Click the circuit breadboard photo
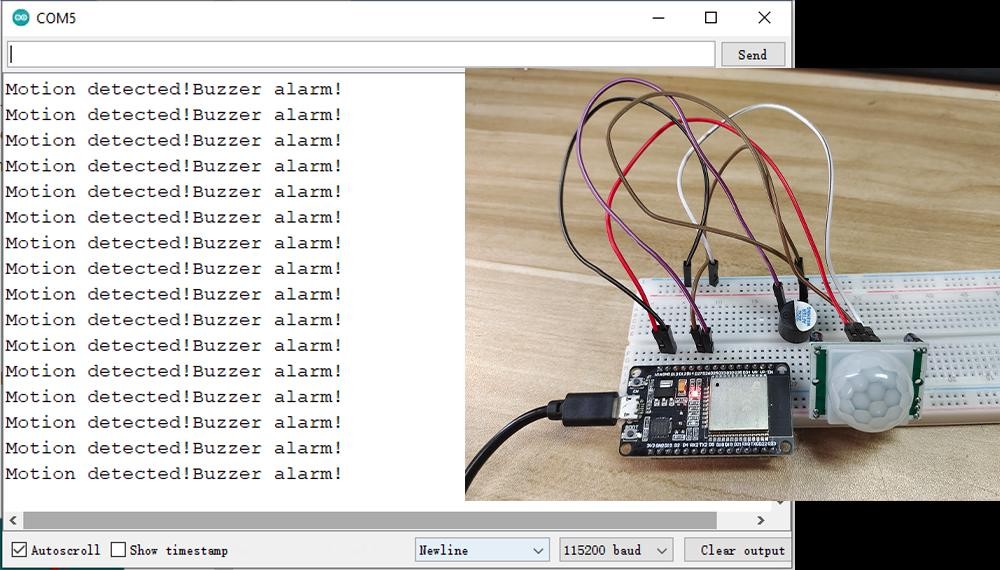Viewport: 1000px width, 570px height. (732, 284)
